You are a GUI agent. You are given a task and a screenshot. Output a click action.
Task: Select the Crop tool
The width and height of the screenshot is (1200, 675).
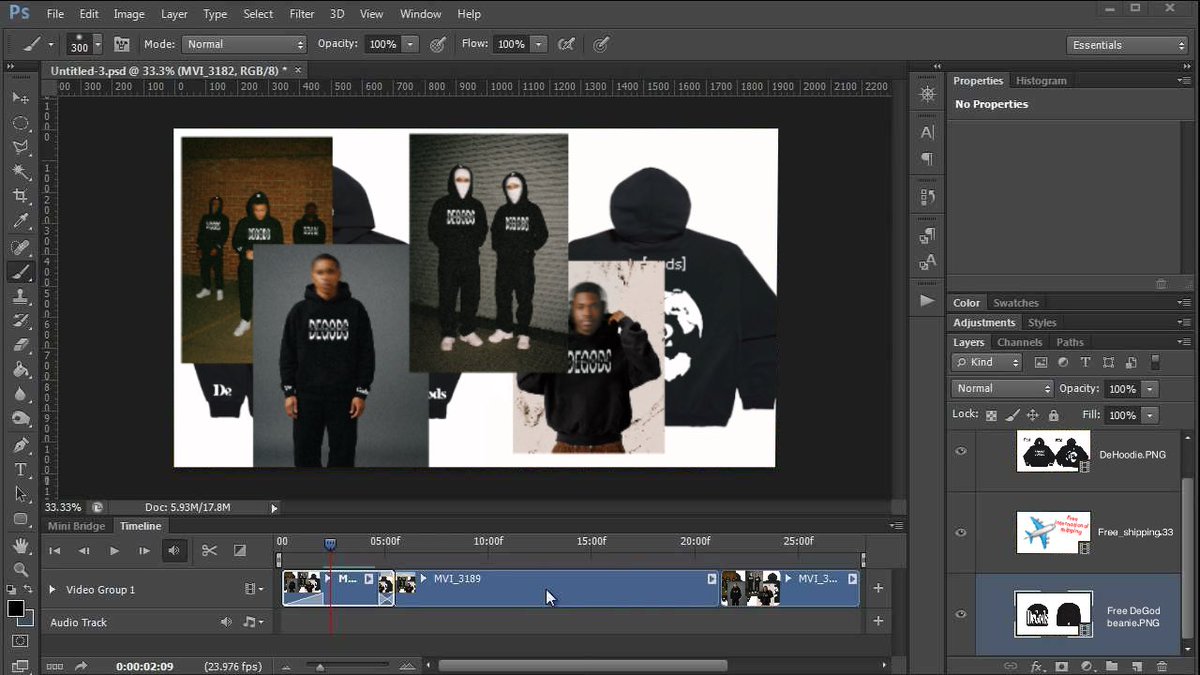[x=20, y=197]
